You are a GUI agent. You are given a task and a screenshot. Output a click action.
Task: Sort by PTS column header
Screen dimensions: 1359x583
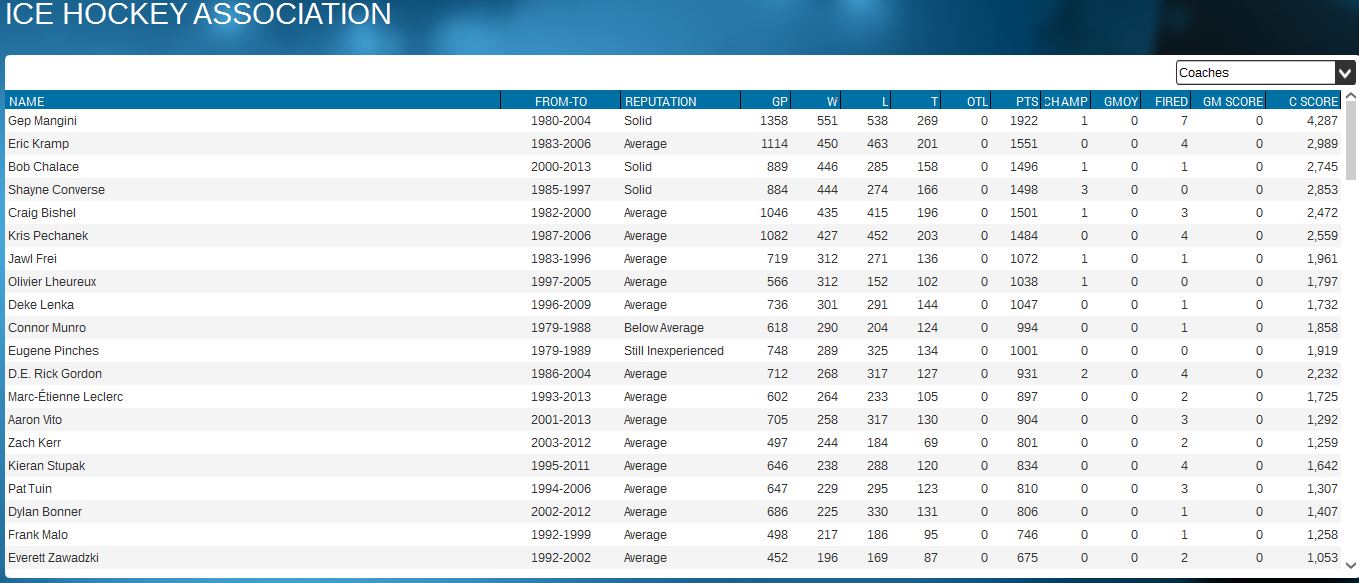tap(1016, 101)
